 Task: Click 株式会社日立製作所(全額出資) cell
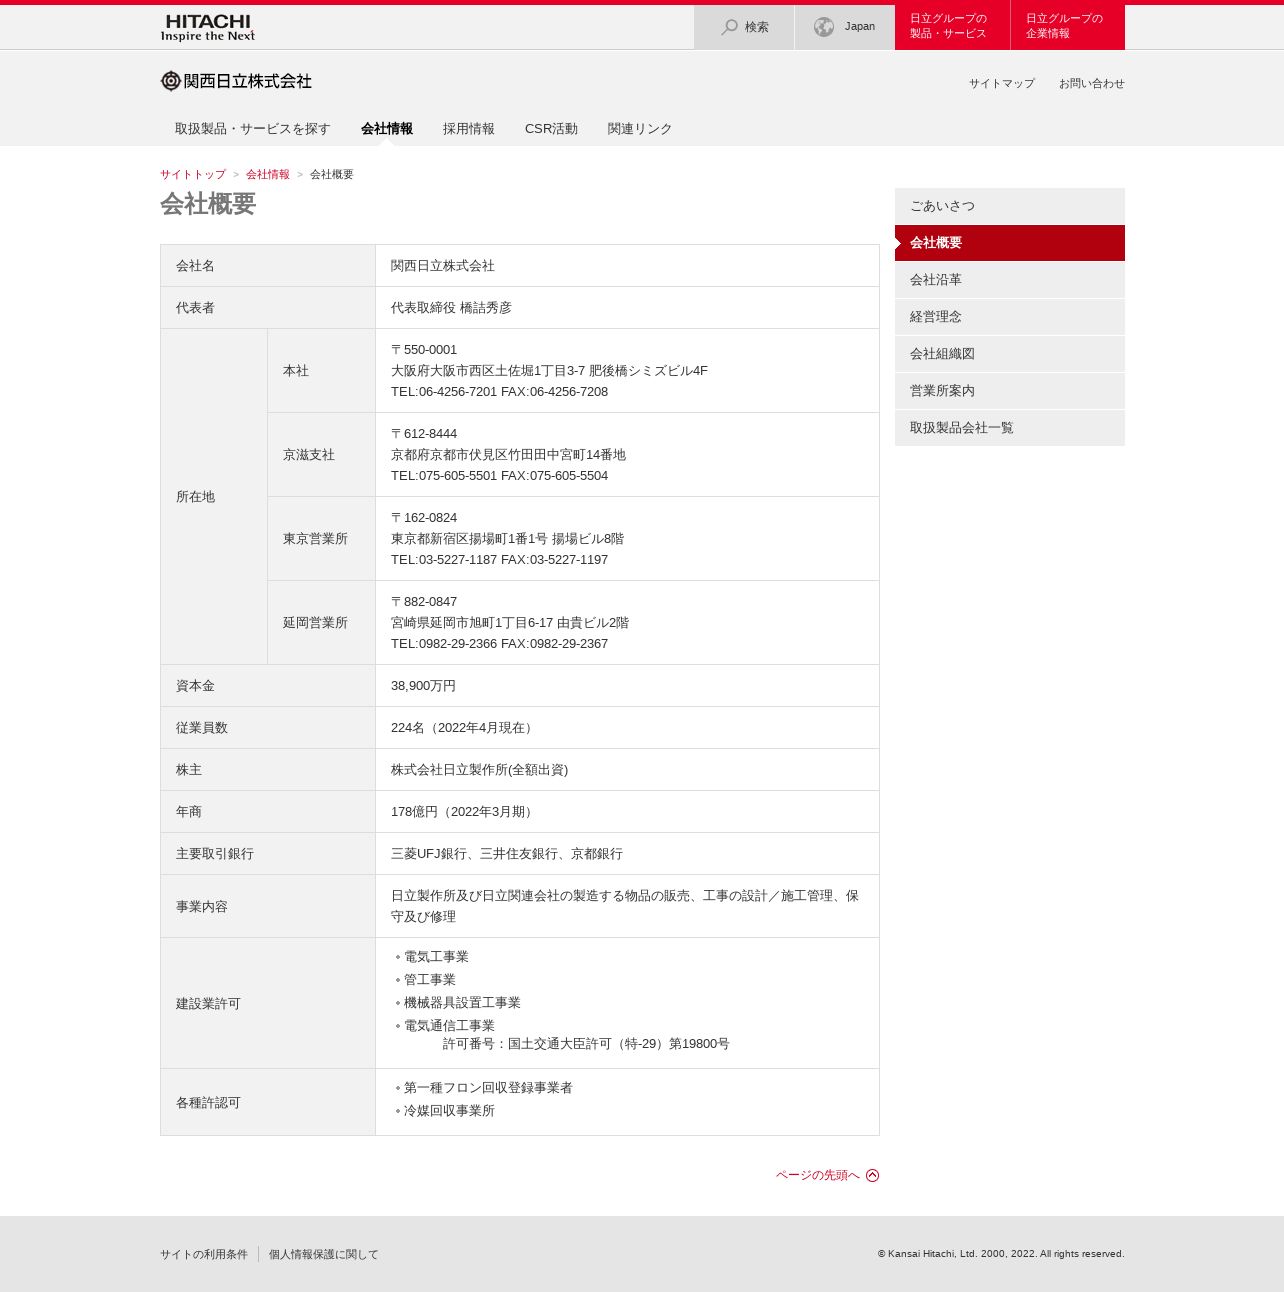pos(627,770)
